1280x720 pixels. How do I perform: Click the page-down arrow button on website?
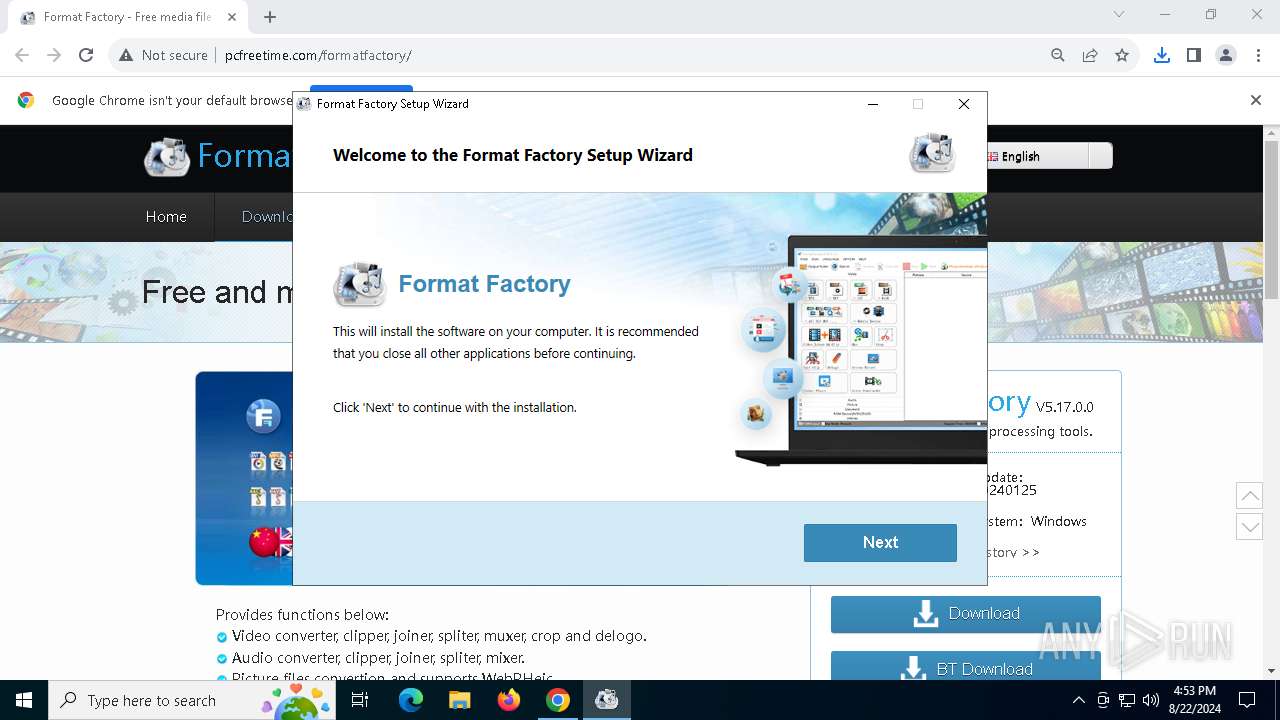click(x=1249, y=527)
